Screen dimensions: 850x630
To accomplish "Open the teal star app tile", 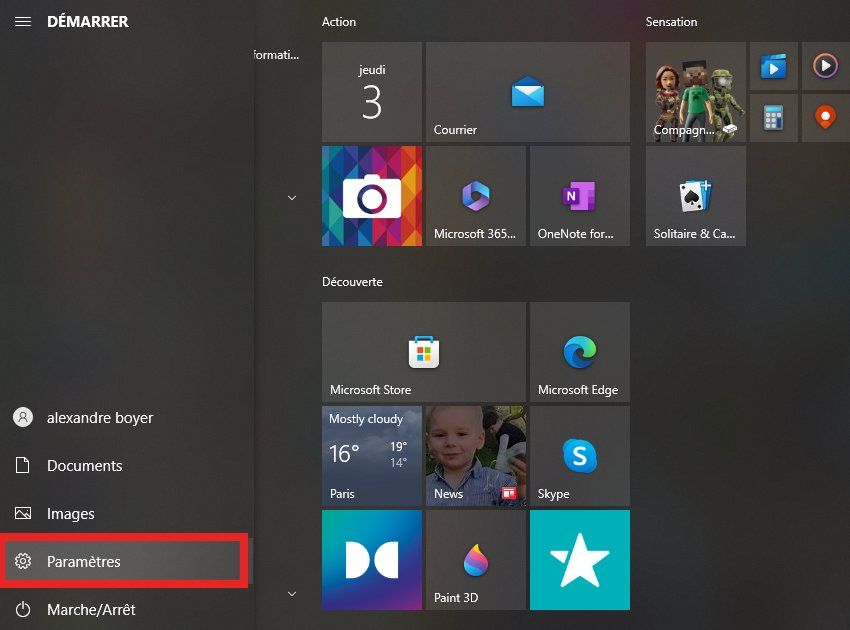I will pyautogui.click(x=580, y=560).
